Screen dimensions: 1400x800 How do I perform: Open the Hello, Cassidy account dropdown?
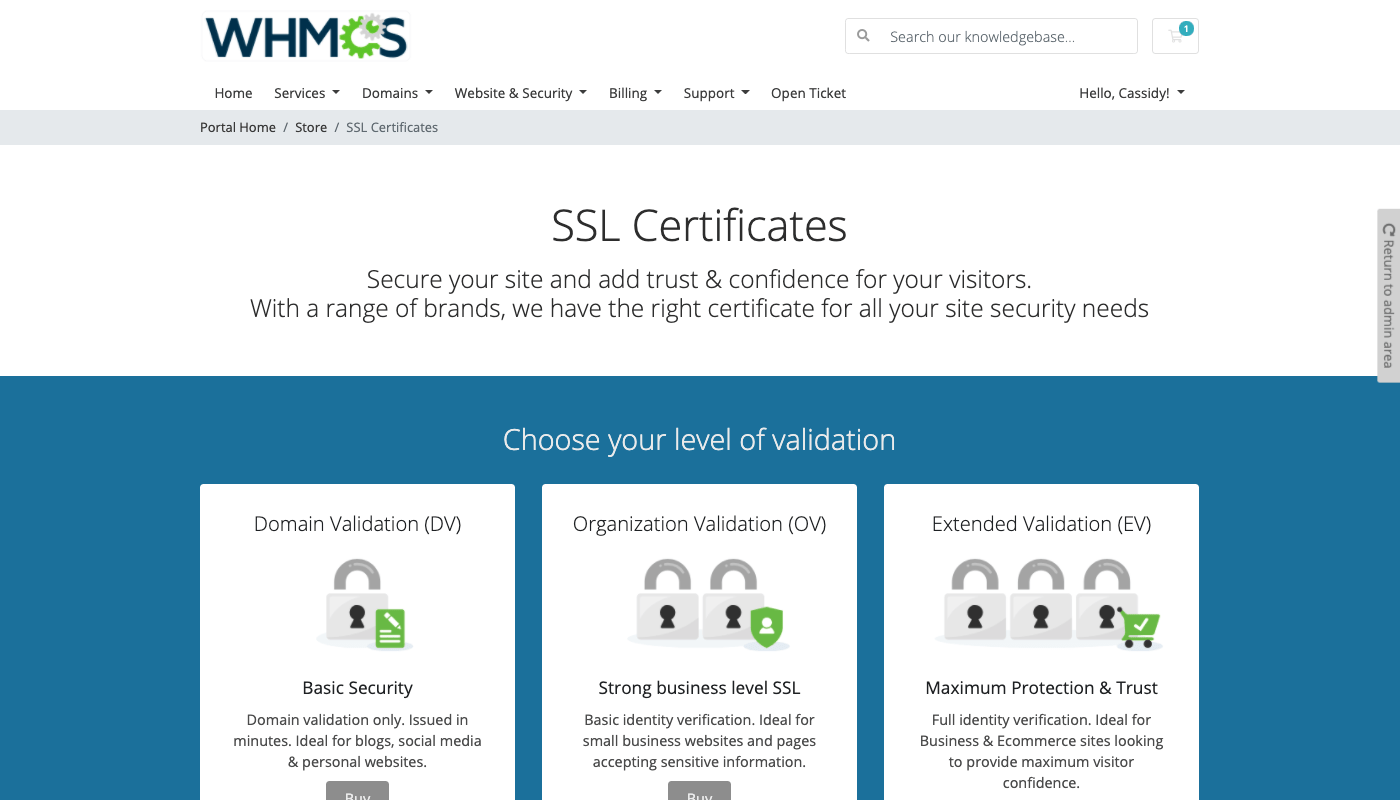1131,93
